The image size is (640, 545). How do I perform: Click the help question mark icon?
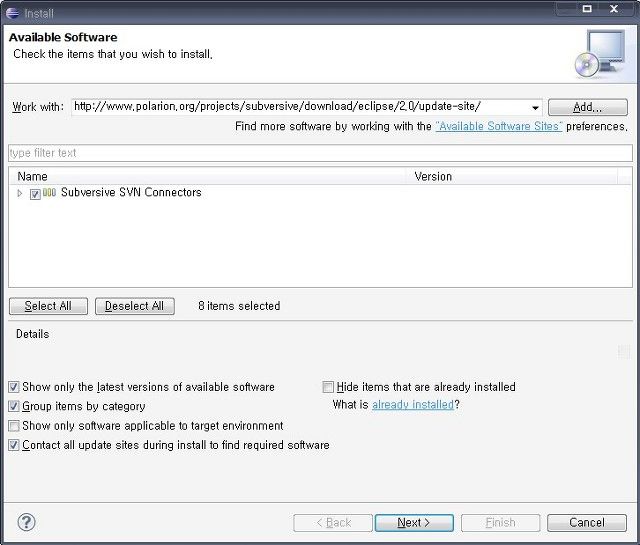pos(27,522)
